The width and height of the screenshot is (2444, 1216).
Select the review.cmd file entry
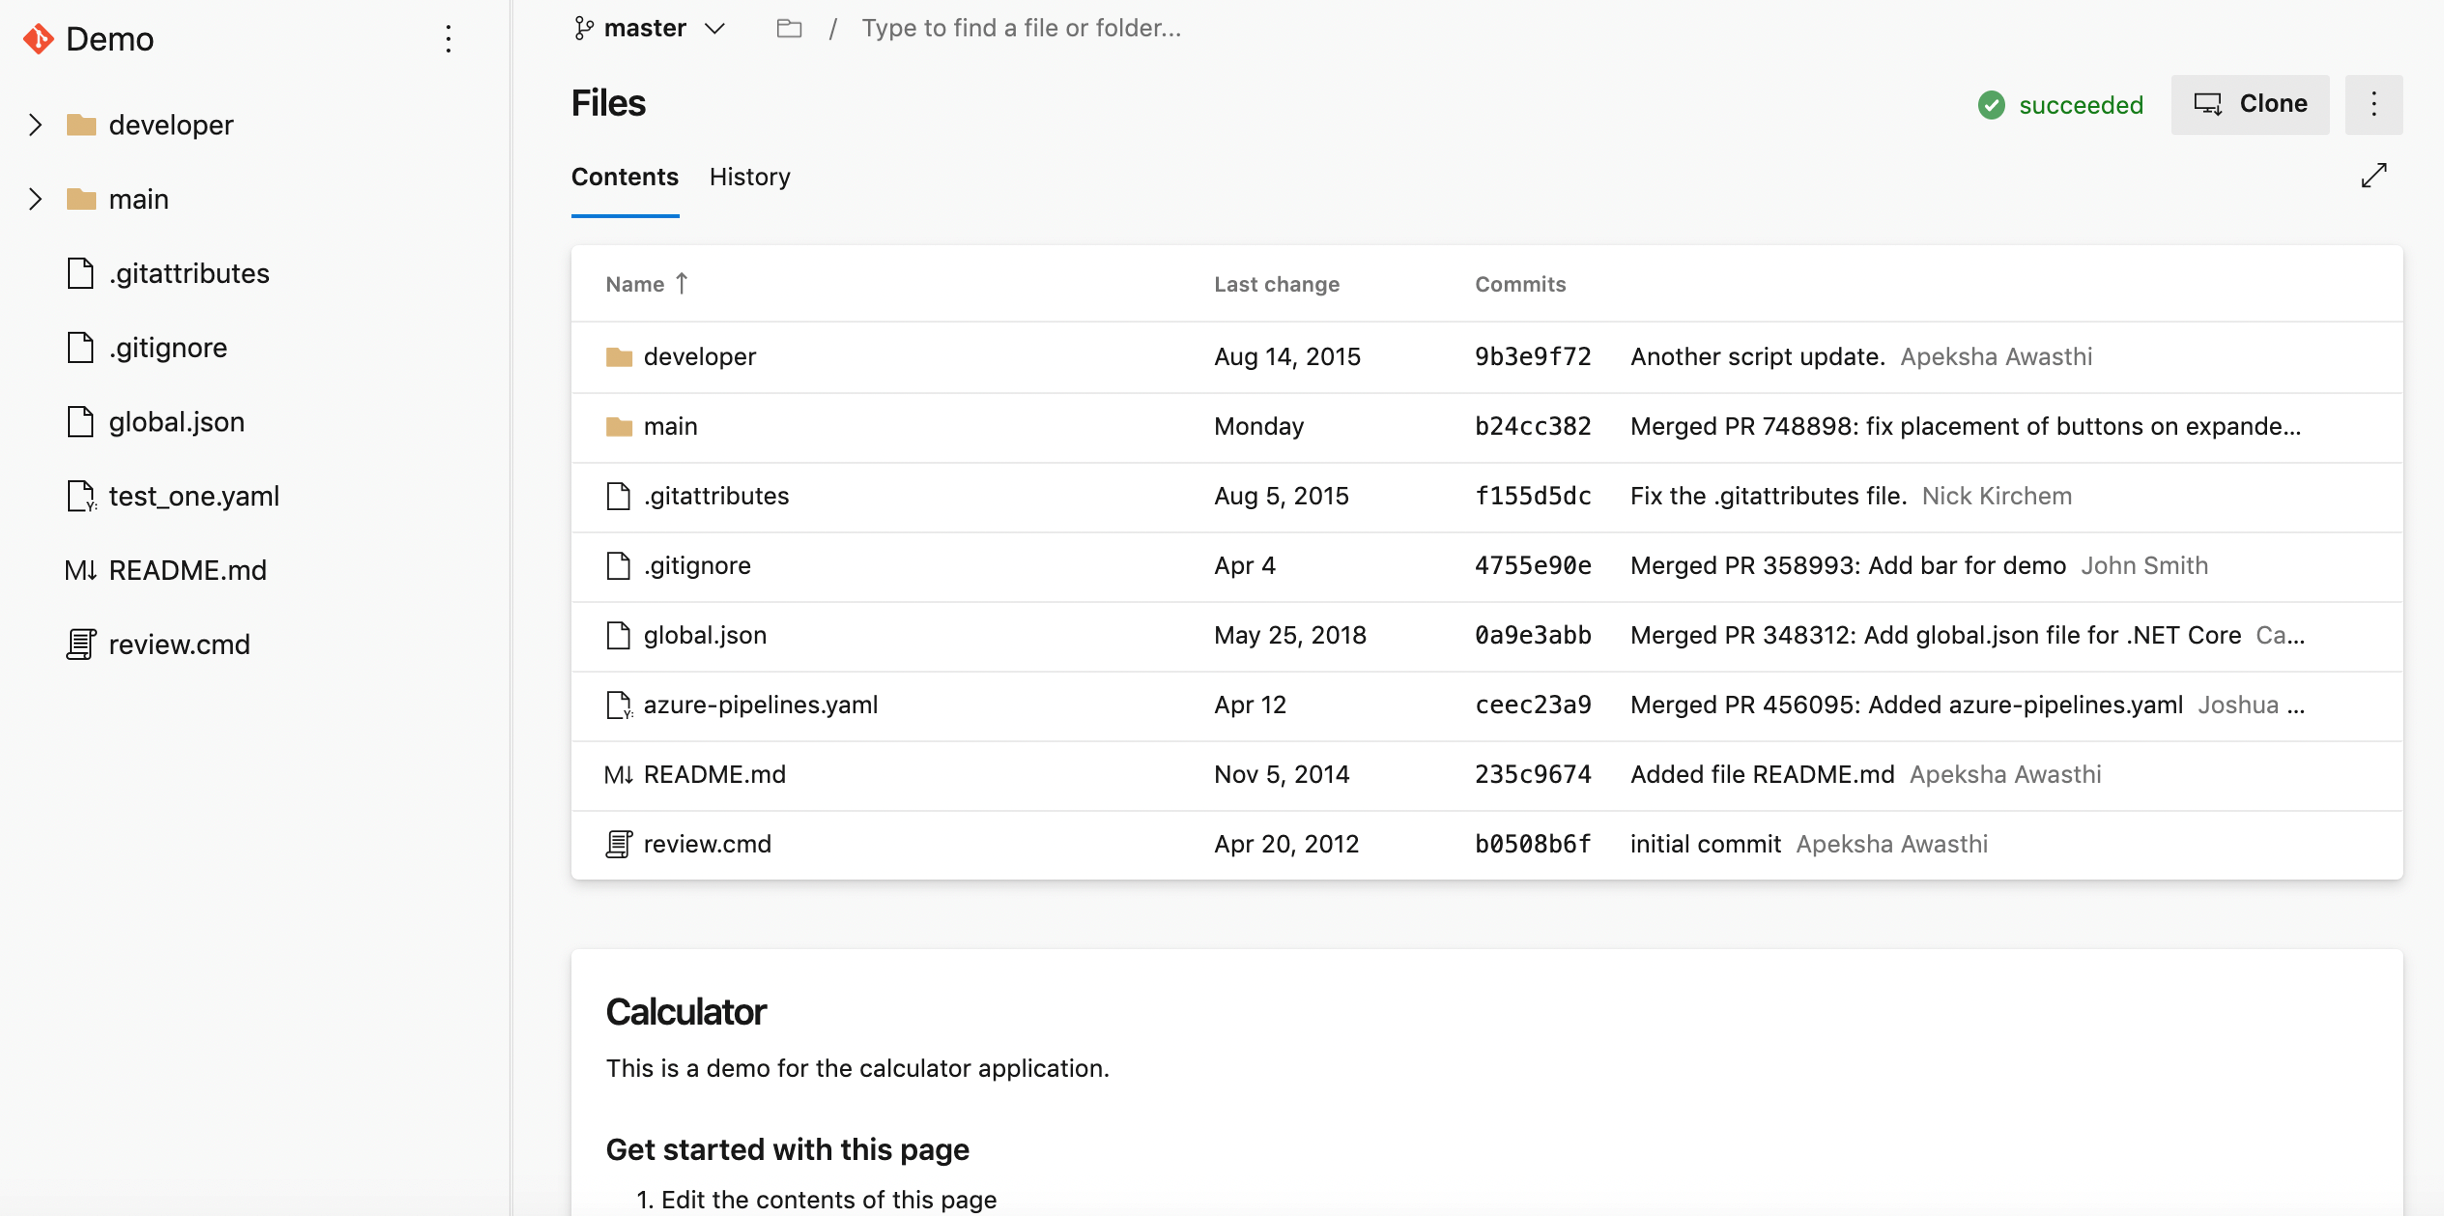pyautogui.click(x=708, y=842)
